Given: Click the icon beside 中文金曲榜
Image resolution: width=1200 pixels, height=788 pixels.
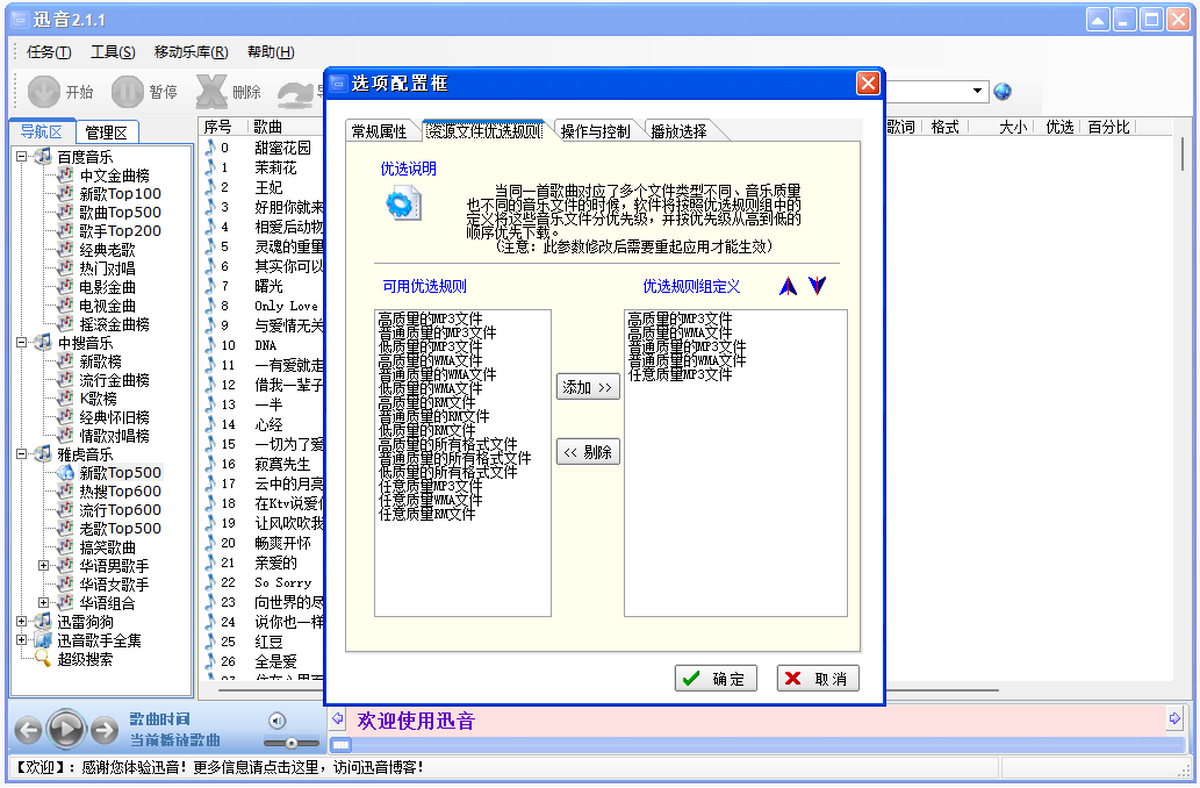Looking at the screenshot, I should [x=65, y=175].
